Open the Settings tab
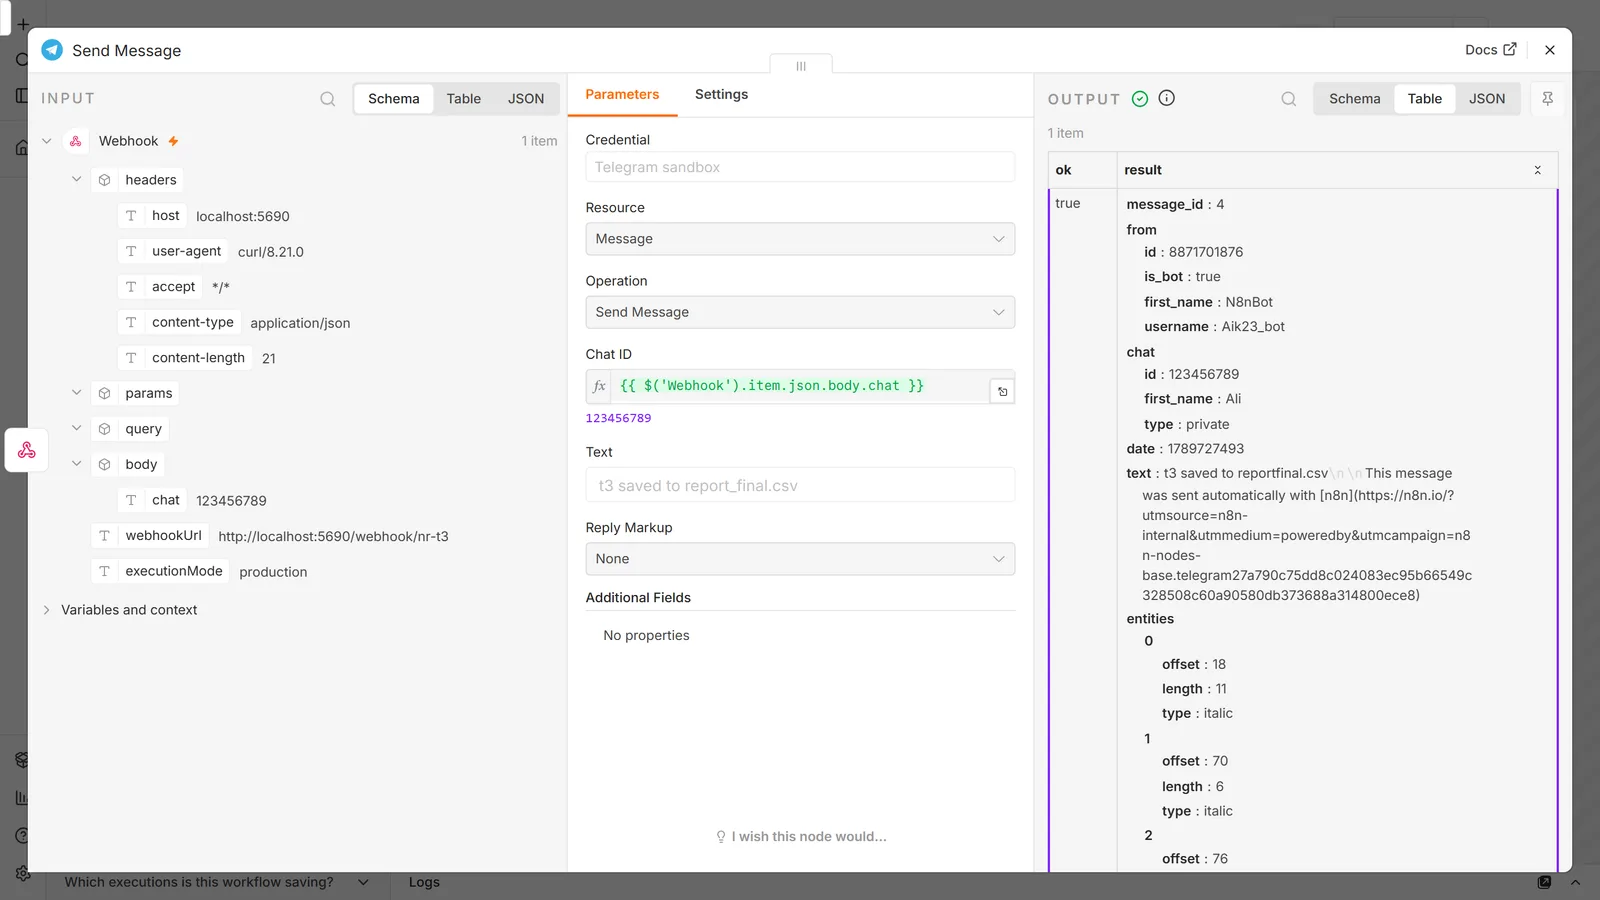The height and width of the screenshot is (900, 1600). click(721, 95)
